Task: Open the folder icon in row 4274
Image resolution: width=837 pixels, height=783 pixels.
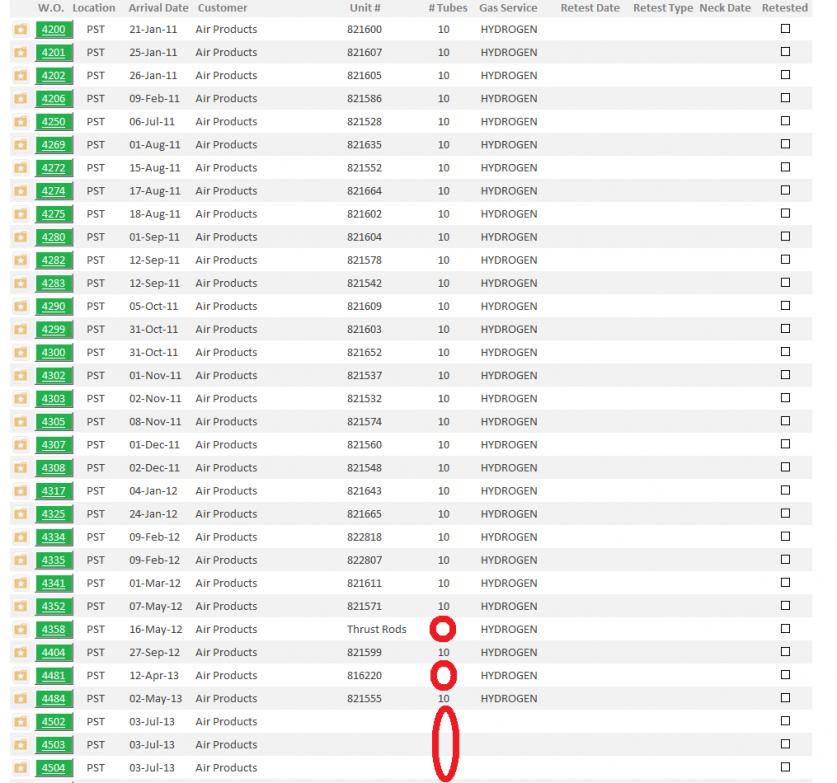Action: pos(21,191)
